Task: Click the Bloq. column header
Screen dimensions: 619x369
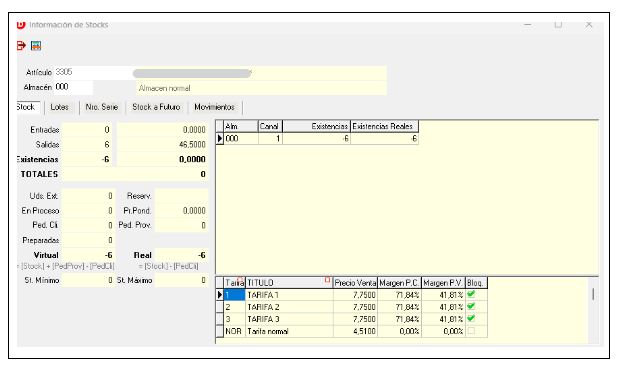Action: tap(476, 283)
